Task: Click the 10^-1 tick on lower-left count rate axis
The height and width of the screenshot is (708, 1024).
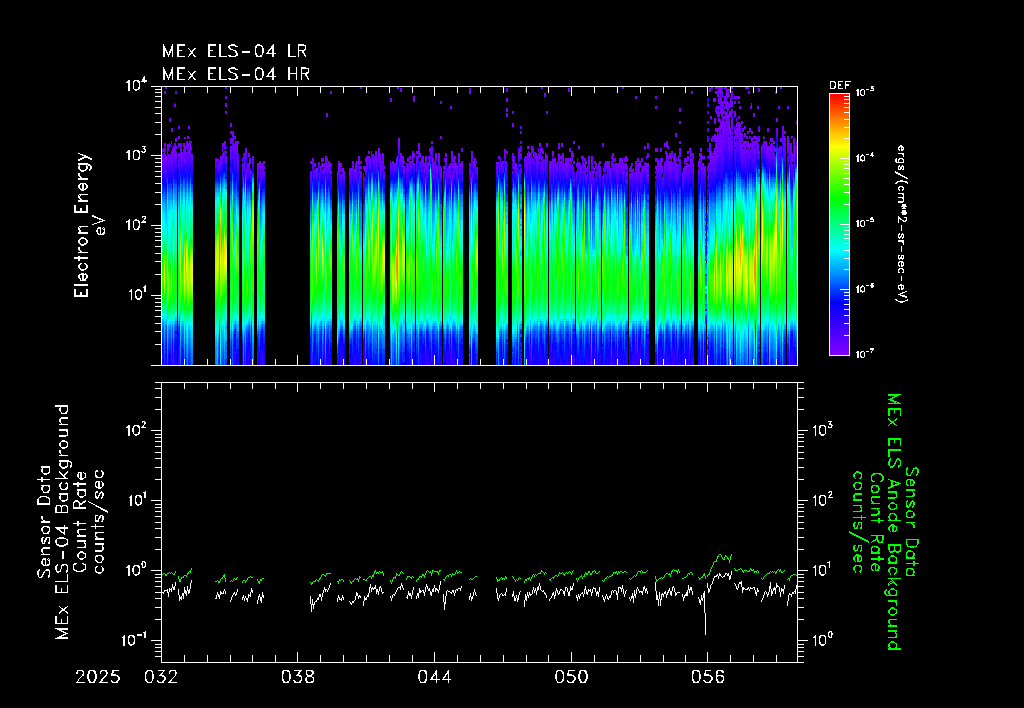Action: point(136,640)
